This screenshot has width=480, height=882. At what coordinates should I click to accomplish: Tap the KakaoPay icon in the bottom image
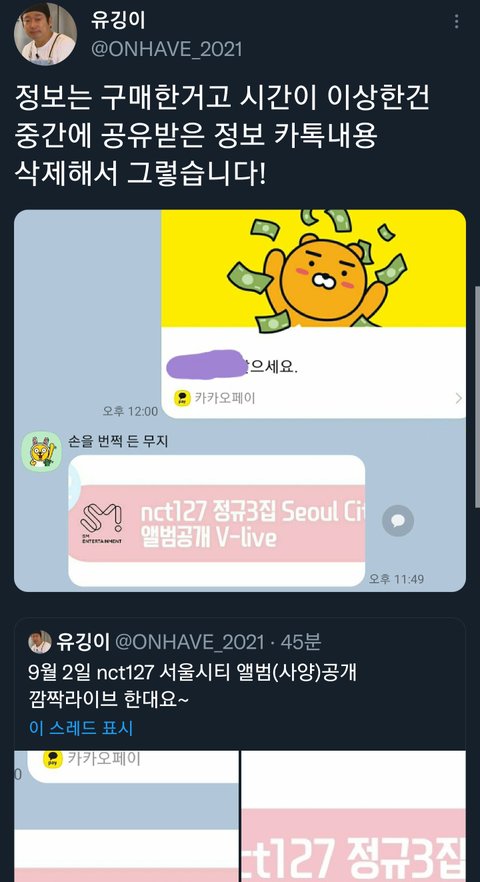[x=53, y=758]
